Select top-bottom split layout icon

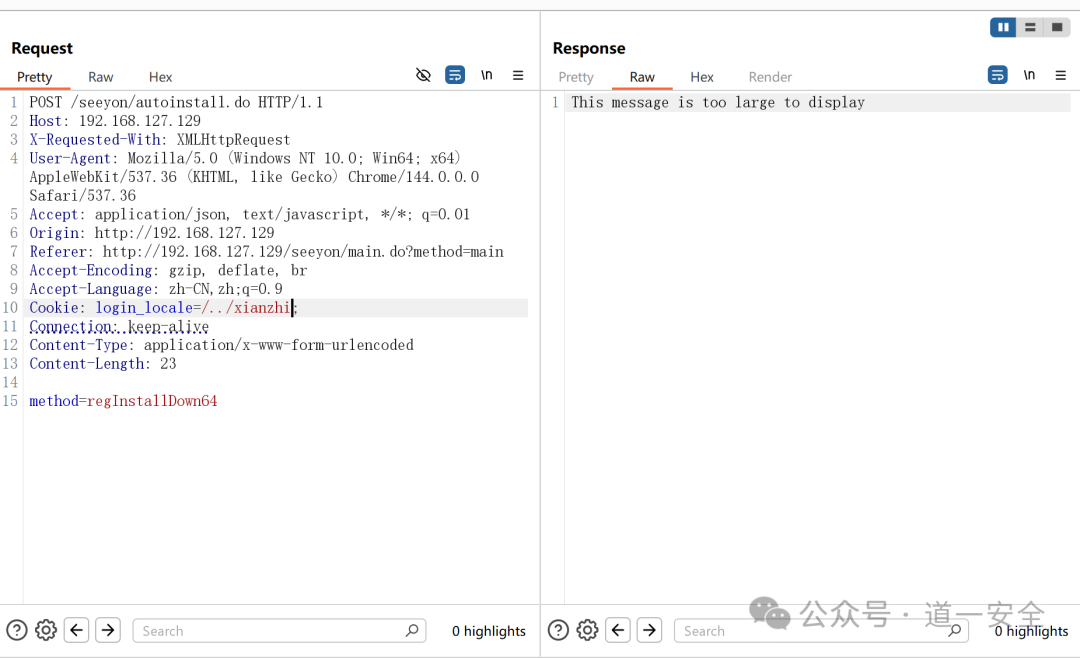coord(1030,28)
